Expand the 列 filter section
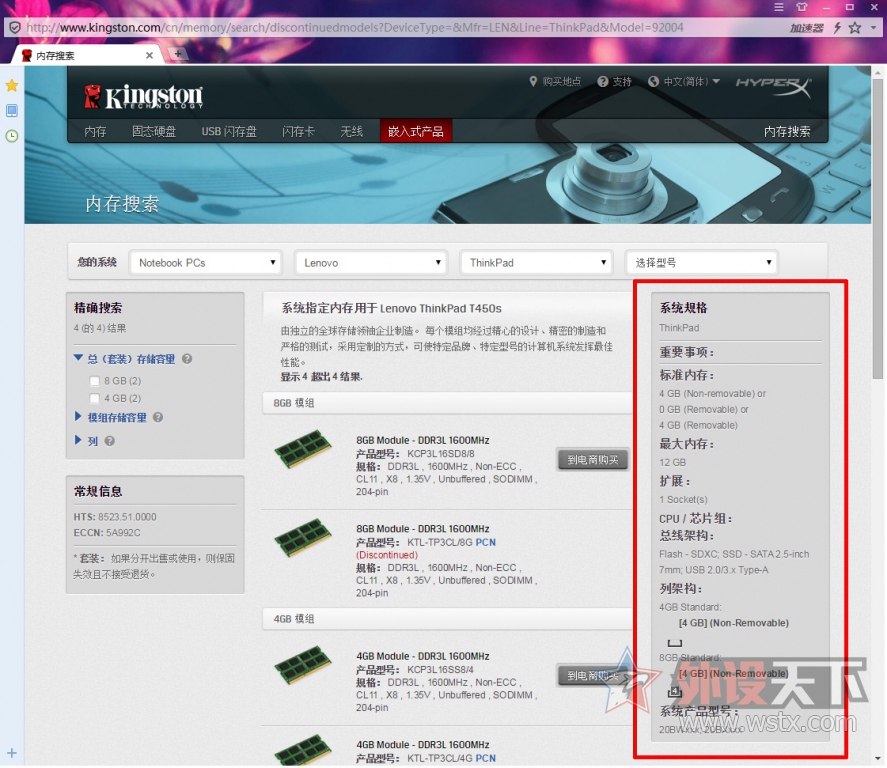The image size is (887, 768). (78, 439)
